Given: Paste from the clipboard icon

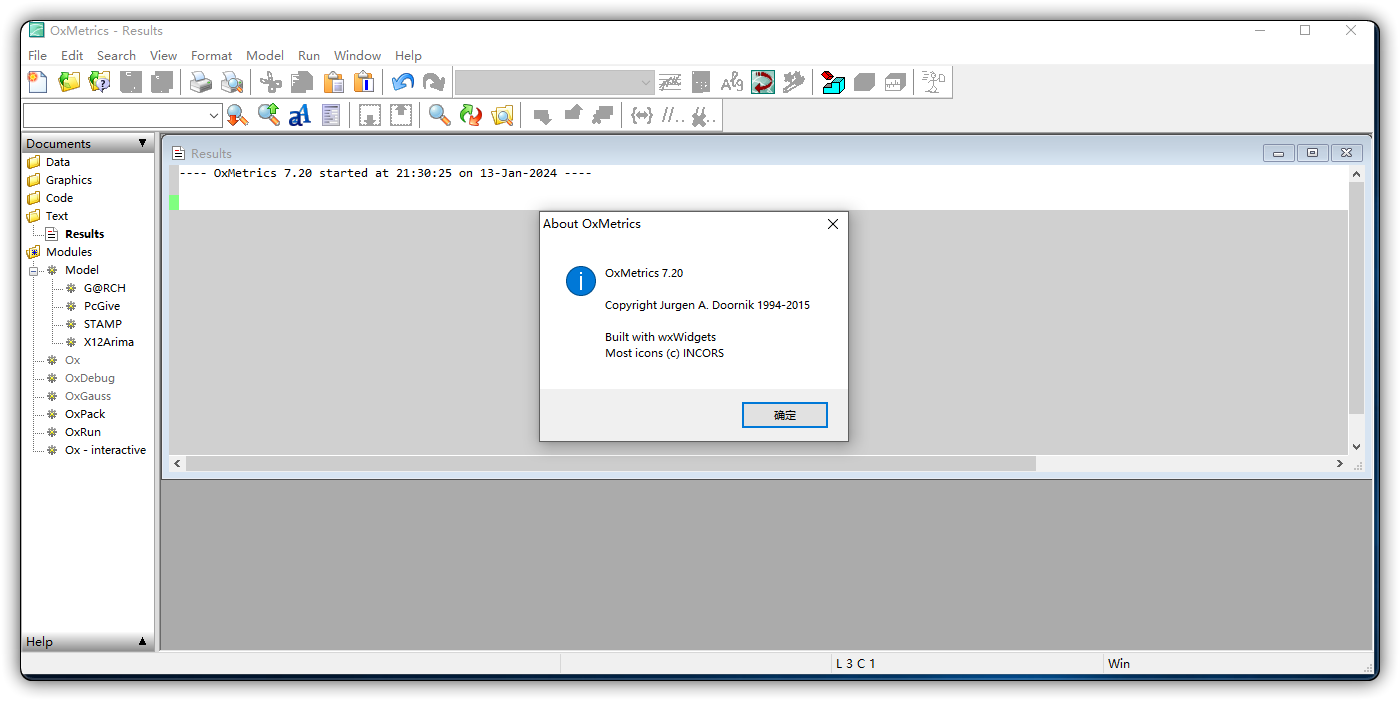Looking at the screenshot, I should click(333, 82).
